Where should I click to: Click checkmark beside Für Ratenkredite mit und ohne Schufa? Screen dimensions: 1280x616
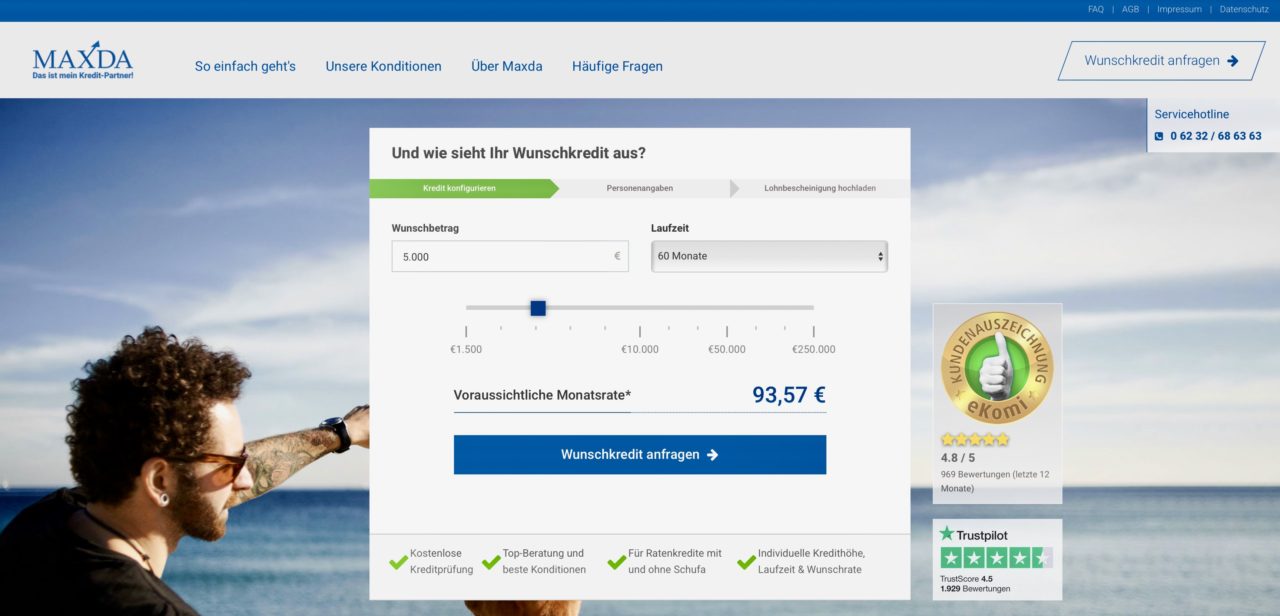click(x=617, y=562)
